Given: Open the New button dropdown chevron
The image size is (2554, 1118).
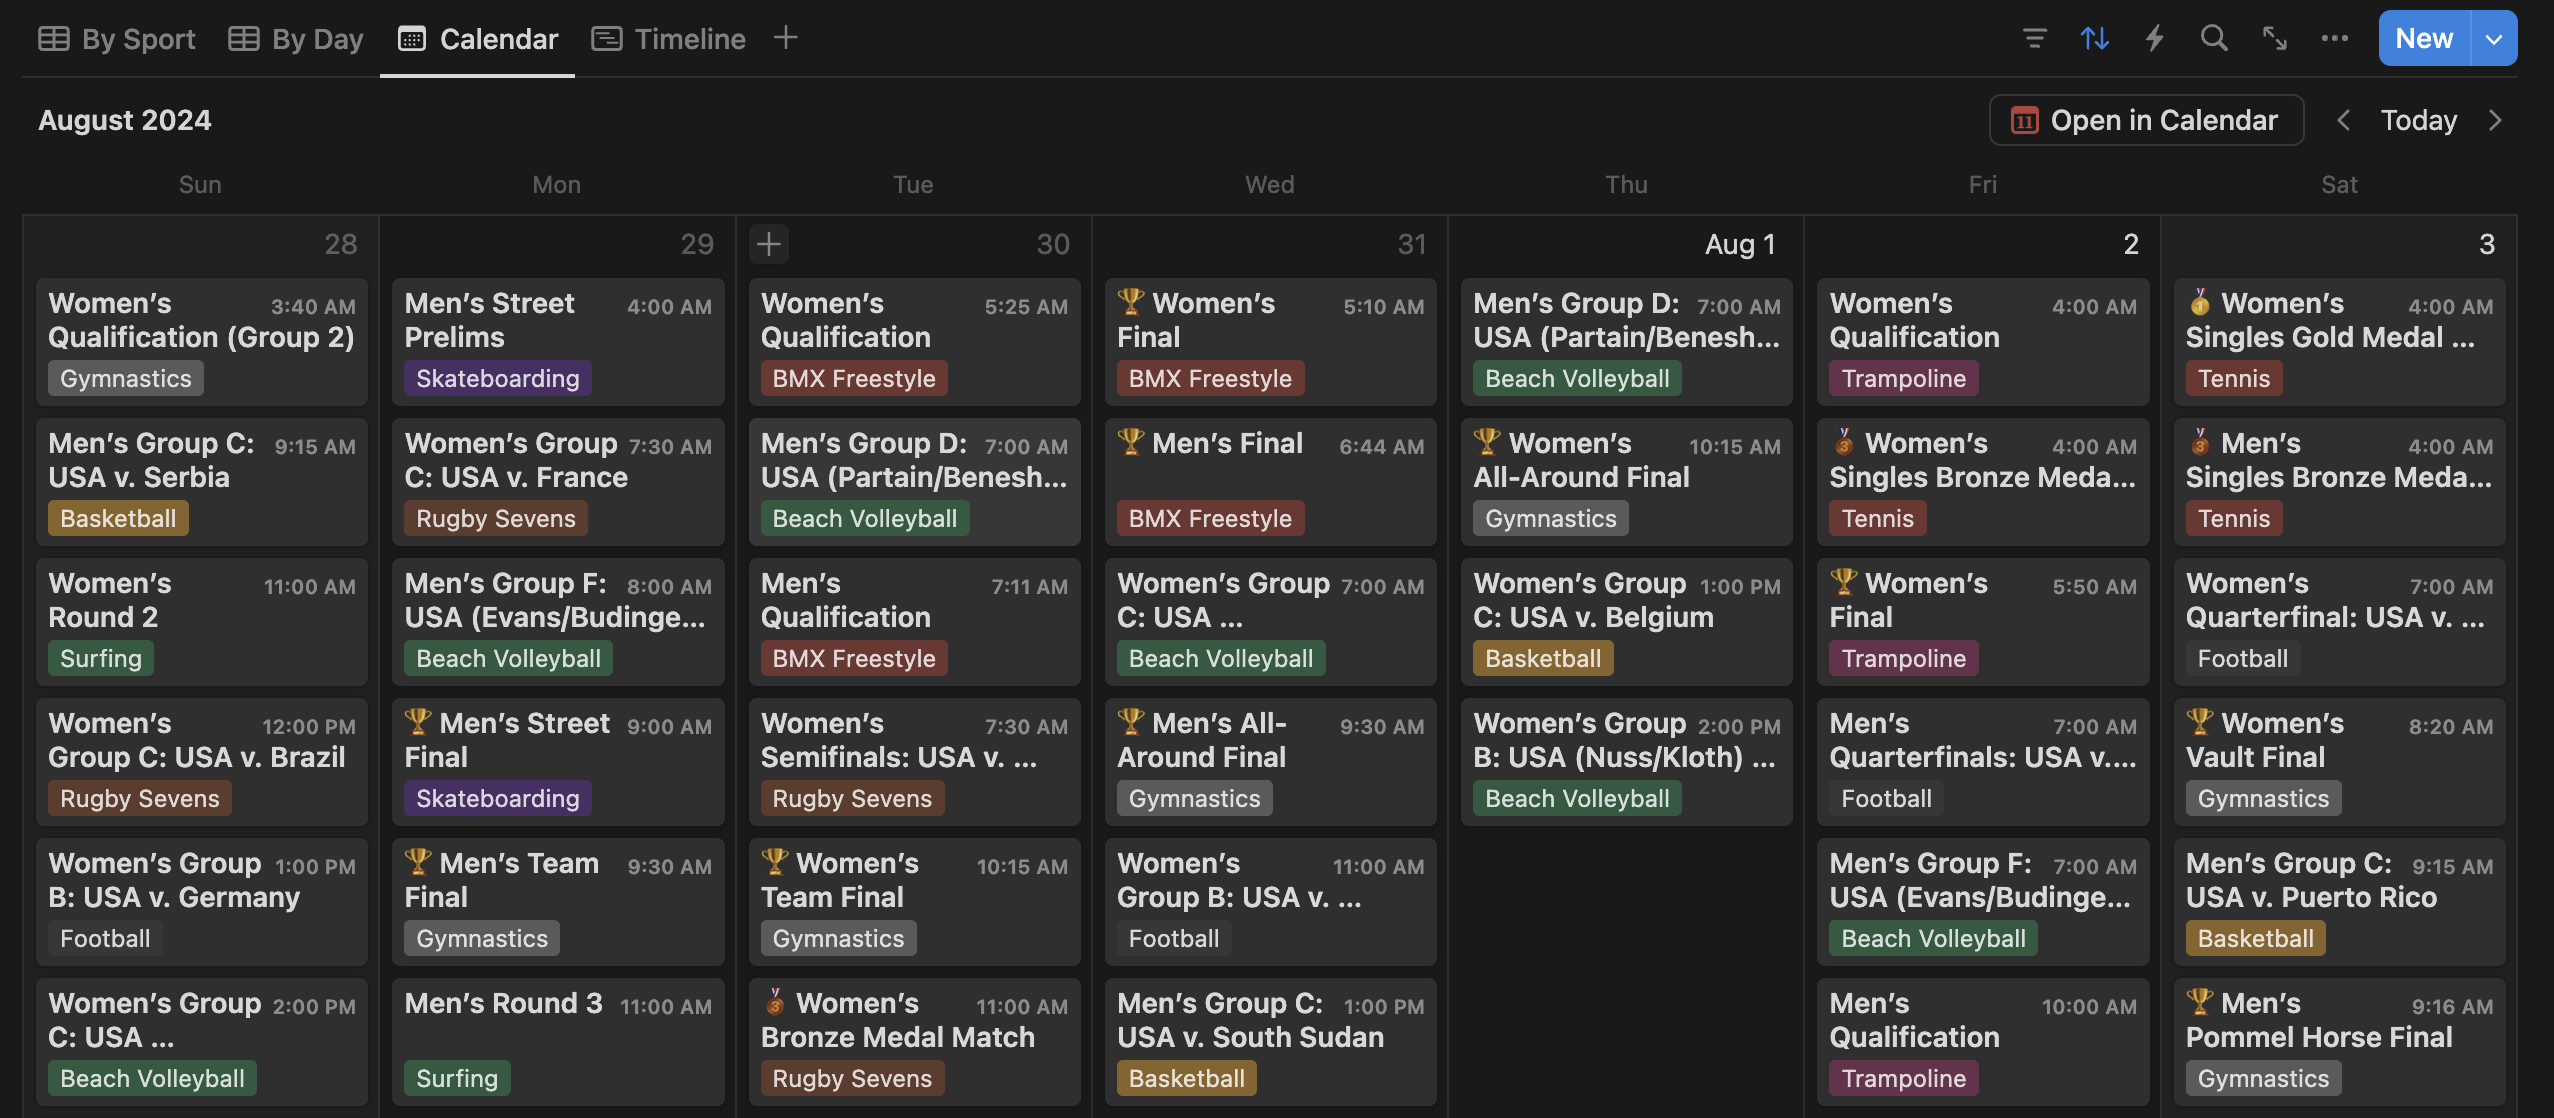Looking at the screenshot, I should coord(2496,38).
